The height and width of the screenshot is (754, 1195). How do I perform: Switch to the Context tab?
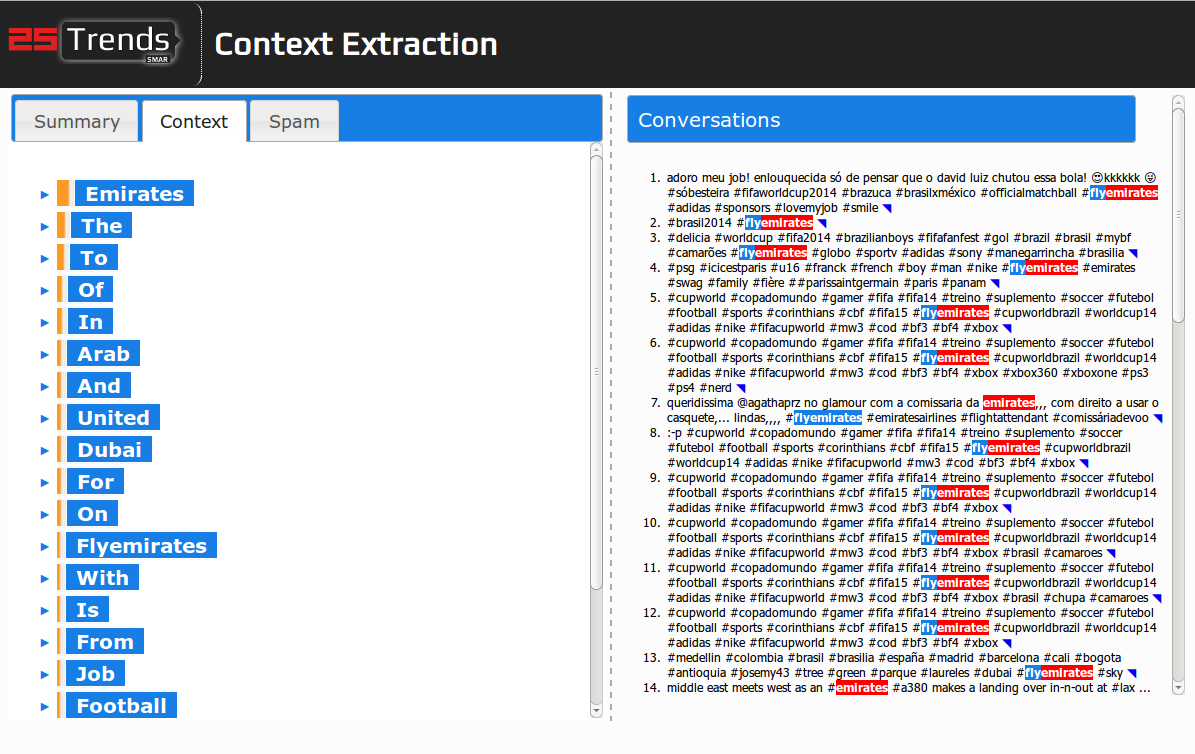pyautogui.click(x=194, y=121)
